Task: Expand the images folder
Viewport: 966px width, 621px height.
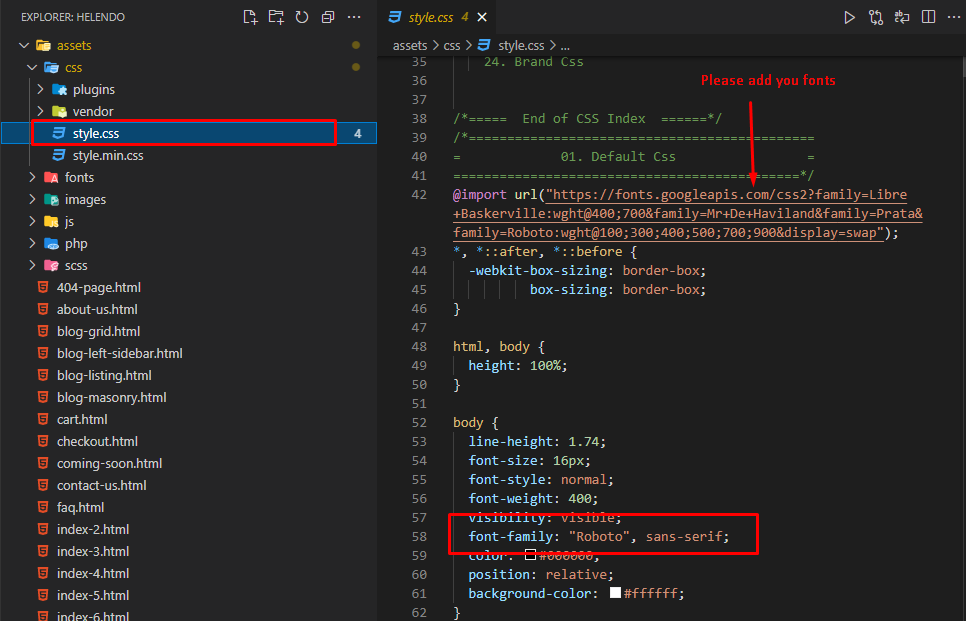Action: 33,200
